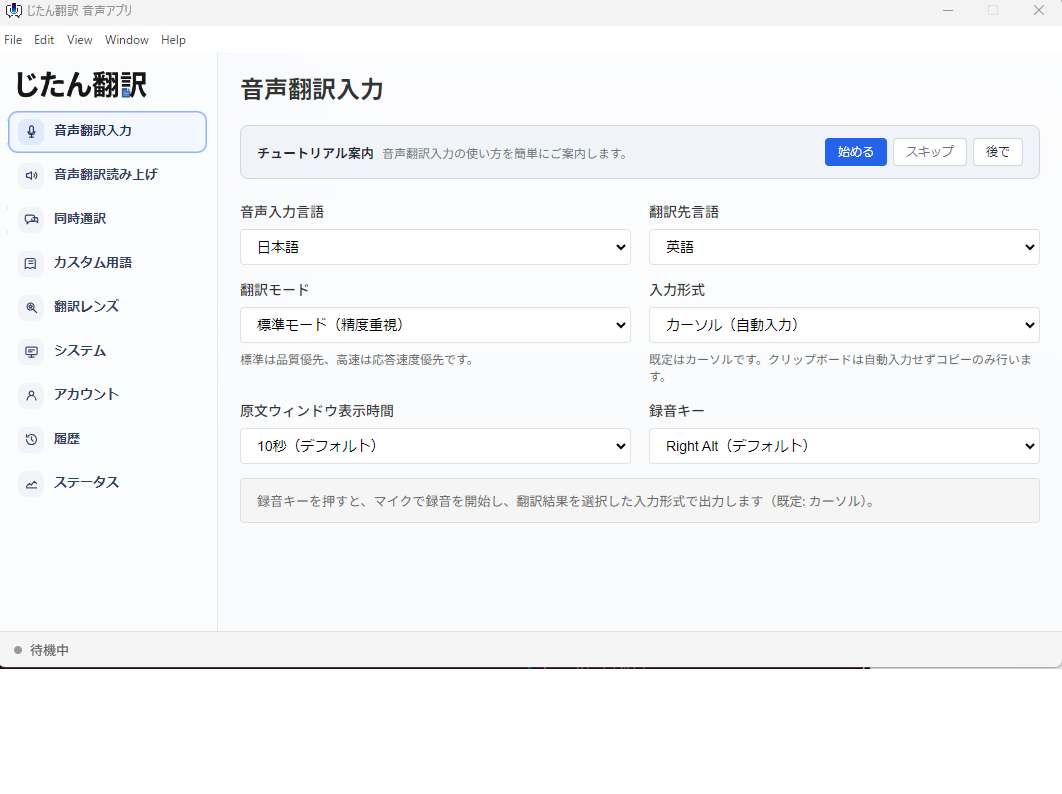
Task: Open the Help menu
Action: [x=173, y=40]
